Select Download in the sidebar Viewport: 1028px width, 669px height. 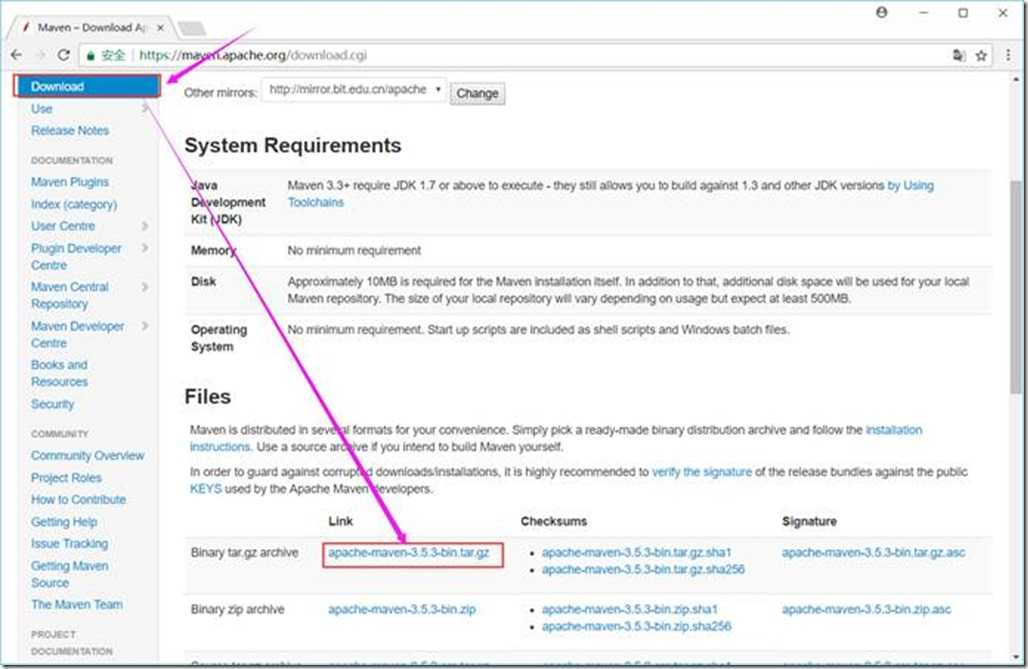coord(87,86)
